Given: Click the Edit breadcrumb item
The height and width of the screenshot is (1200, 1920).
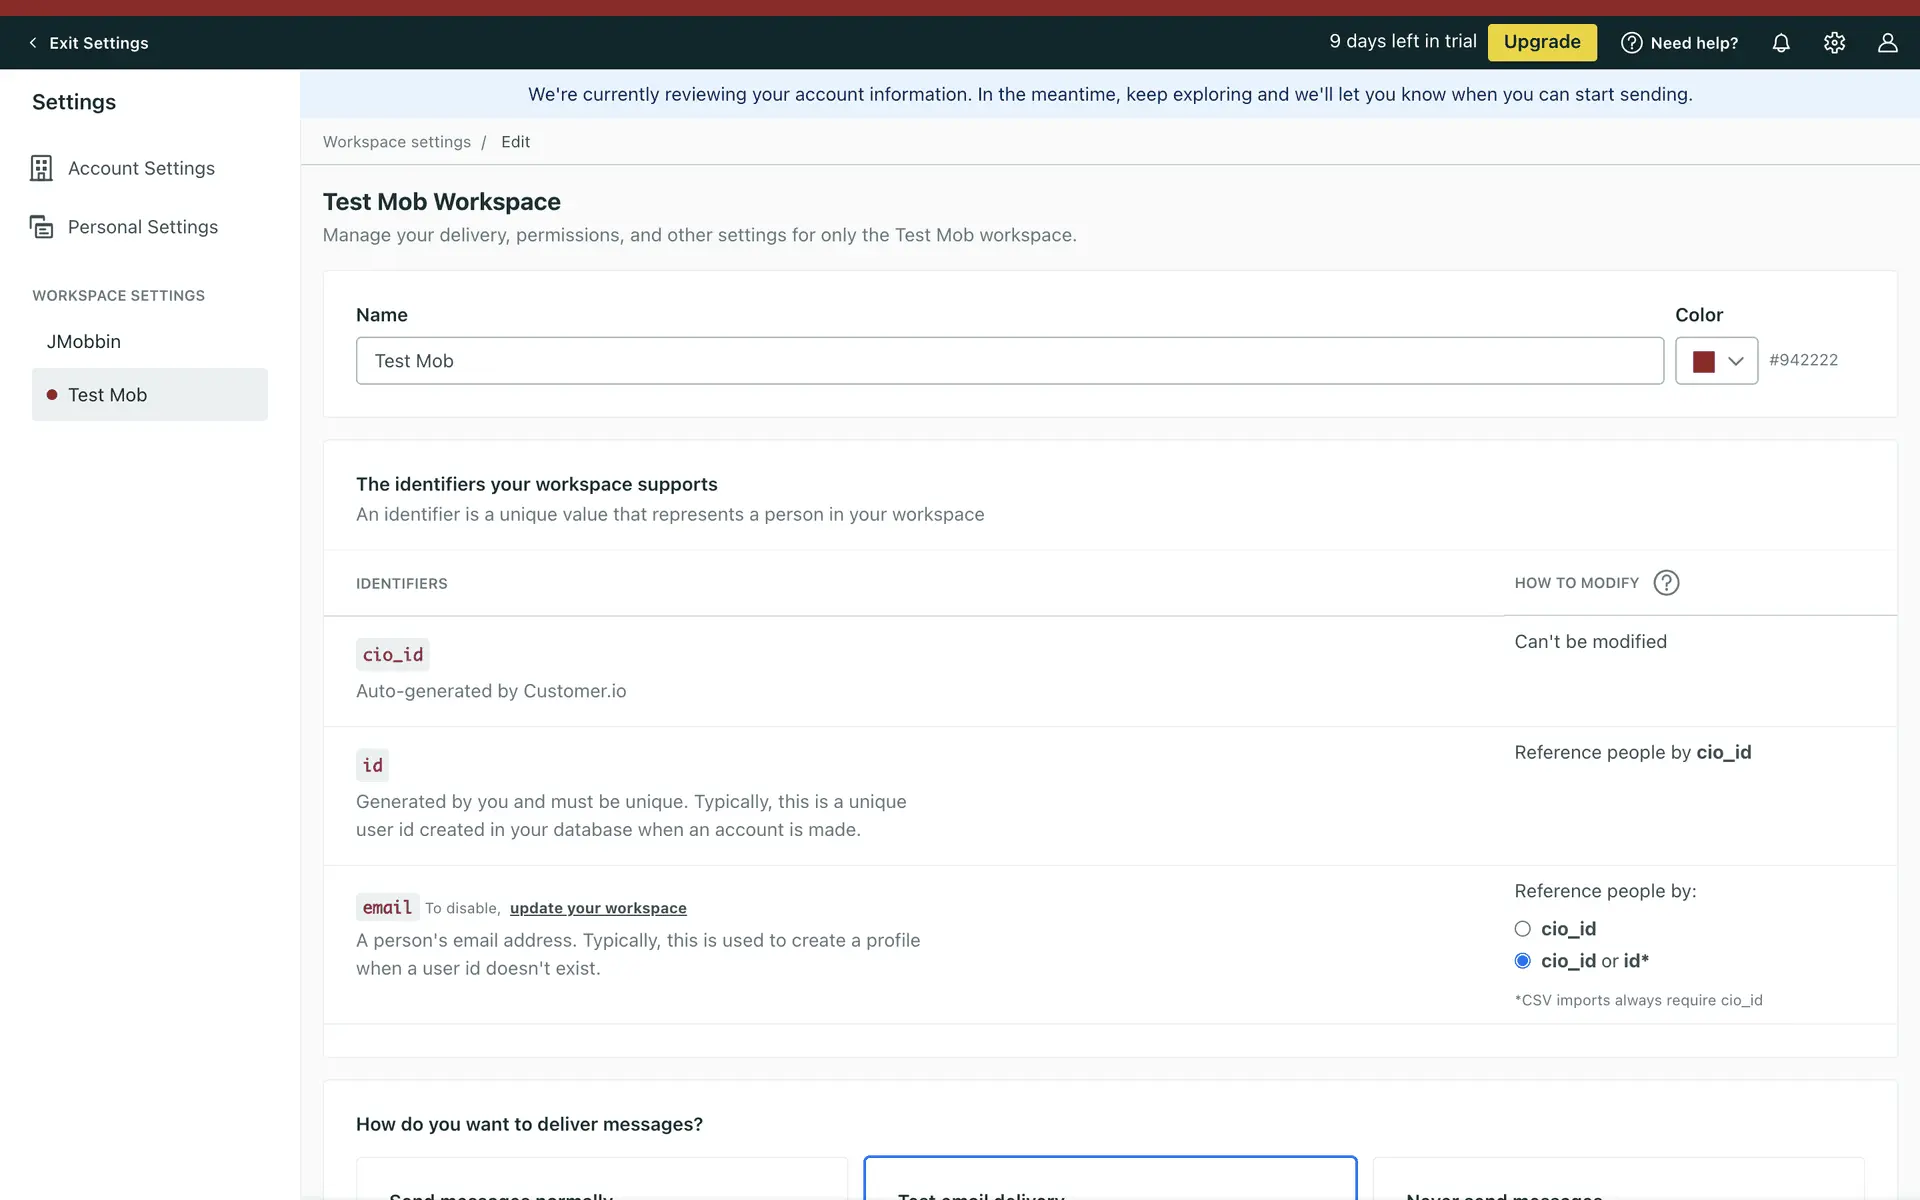Looking at the screenshot, I should pos(515,142).
